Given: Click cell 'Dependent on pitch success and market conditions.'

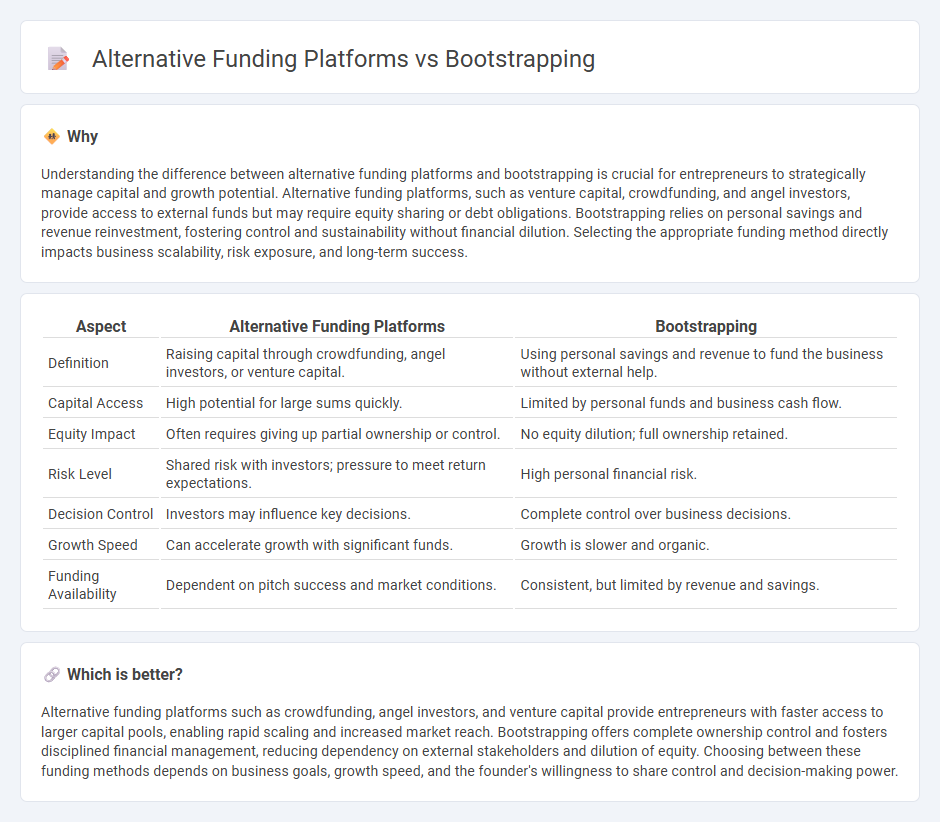Looking at the screenshot, I should point(337,585).
